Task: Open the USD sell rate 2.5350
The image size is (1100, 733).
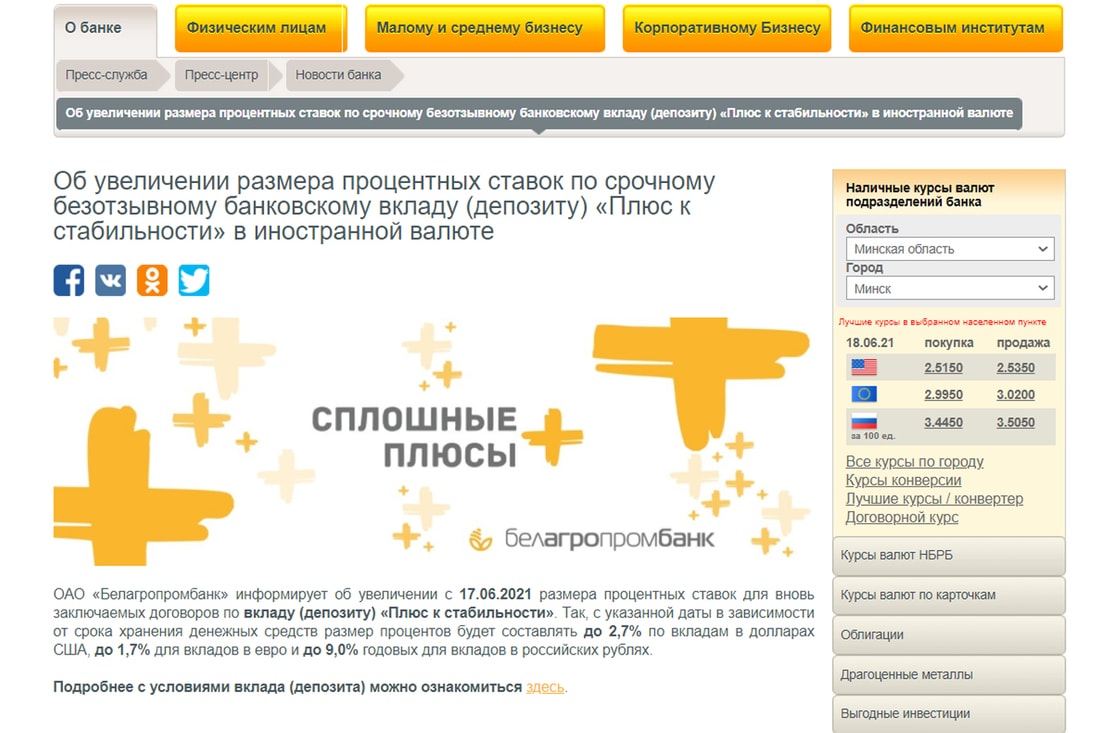Action: [x=1015, y=368]
